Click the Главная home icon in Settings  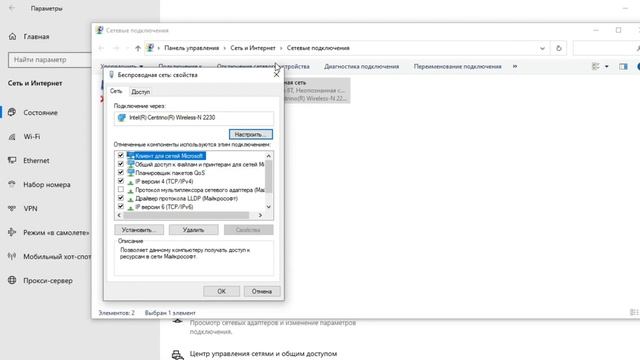(13, 36)
